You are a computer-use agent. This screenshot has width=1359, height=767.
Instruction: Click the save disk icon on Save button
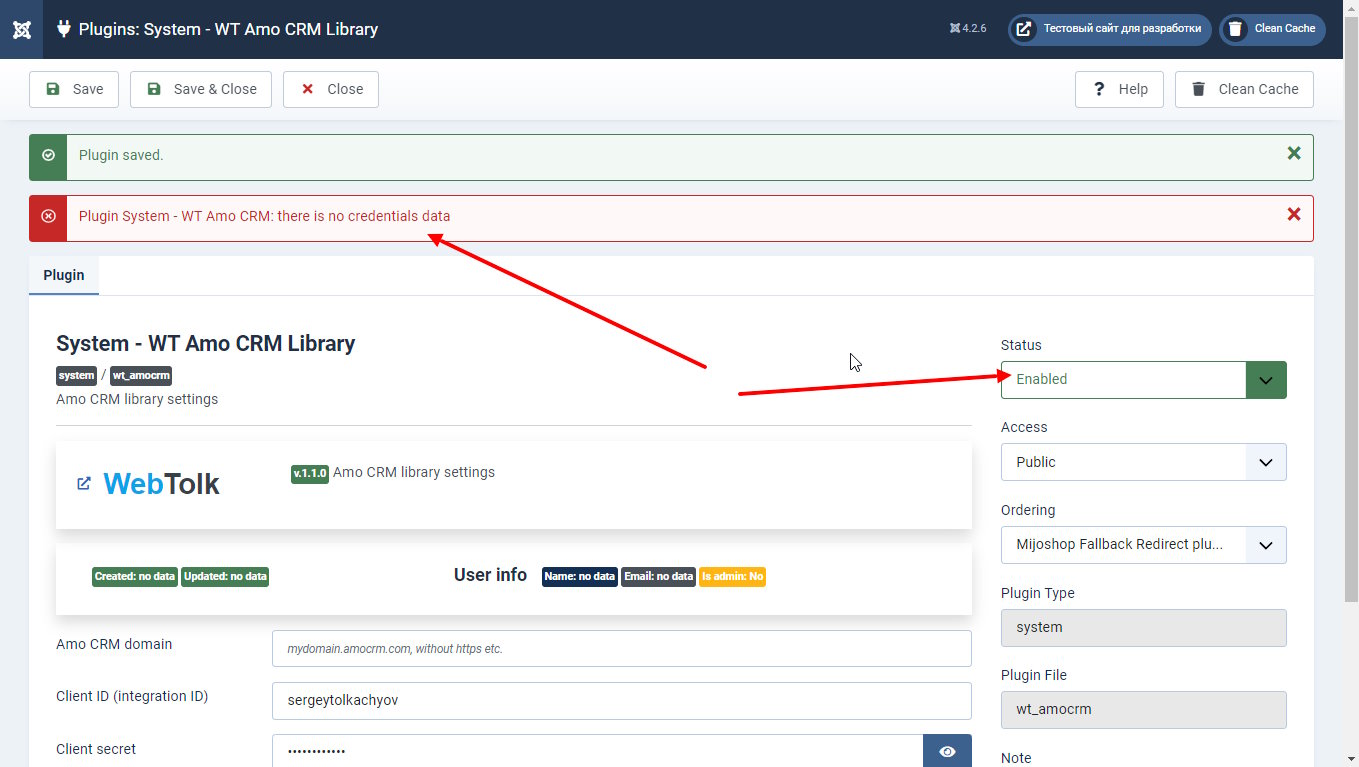coord(53,89)
